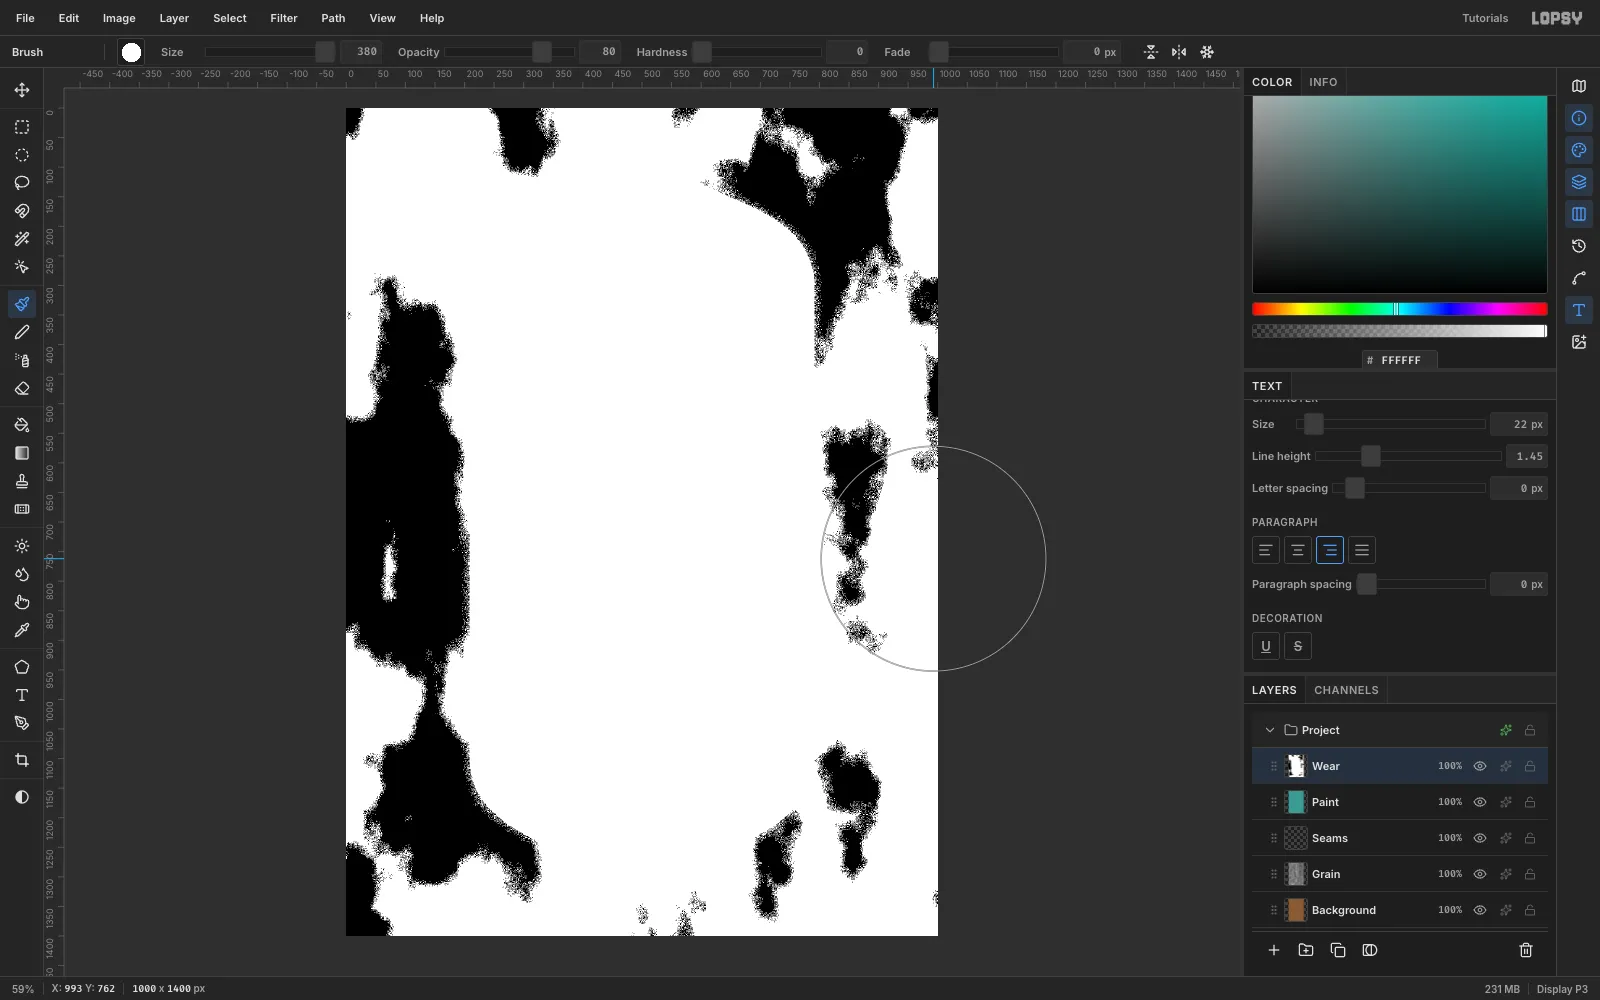The width and height of the screenshot is (1600, 1000).
Task: Align paragraph text center
Action: tap(1298, 550)
